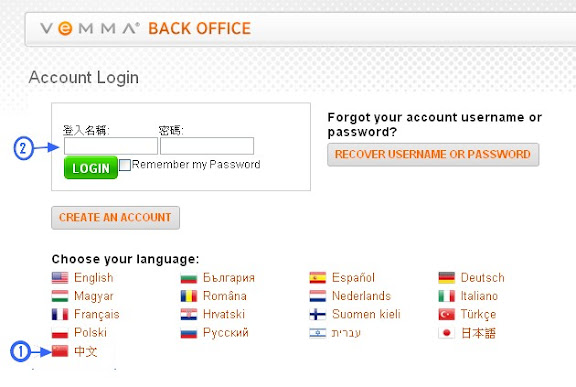Select the Italiano language link
This screenshot has width=576, height=387.
[479, 296]
